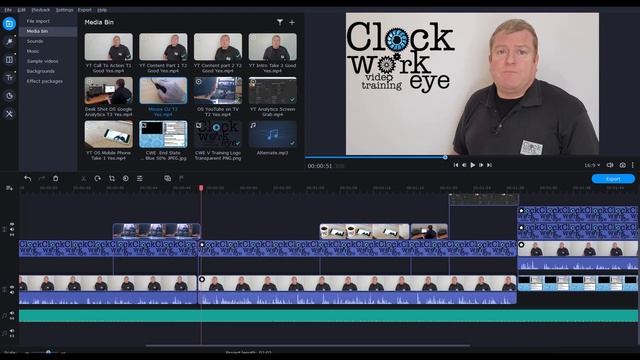This screenshot has height=360, width=640.
Task: Step forward one frame
Action: click(x=481, y=165)
